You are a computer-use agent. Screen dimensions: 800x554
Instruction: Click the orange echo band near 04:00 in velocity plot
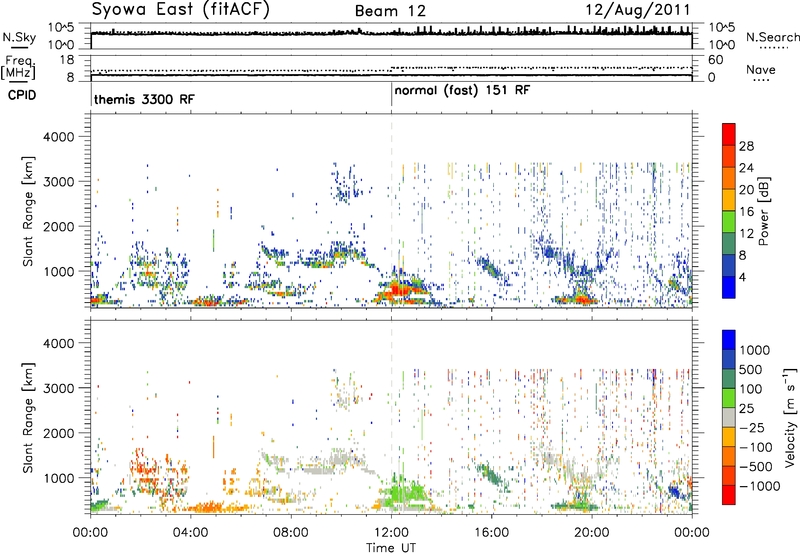click(x=209, y=508)
